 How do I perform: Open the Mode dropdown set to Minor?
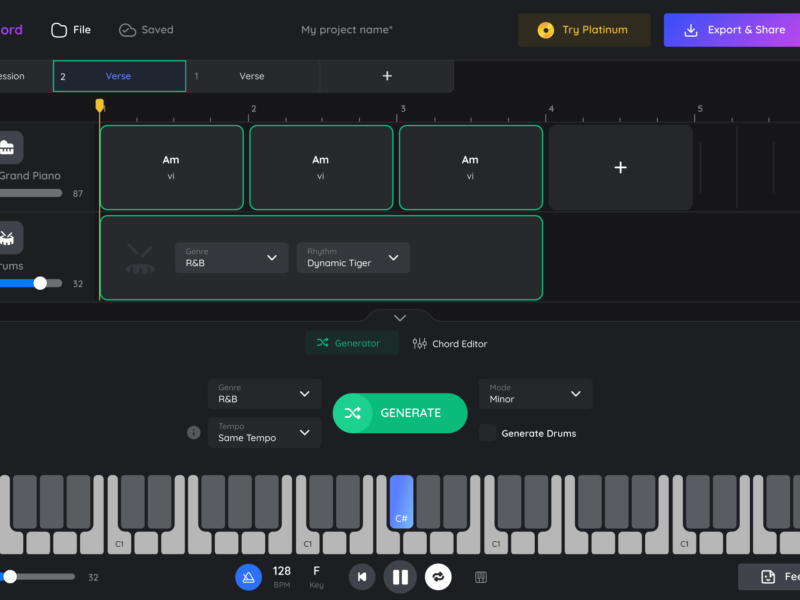535,394
